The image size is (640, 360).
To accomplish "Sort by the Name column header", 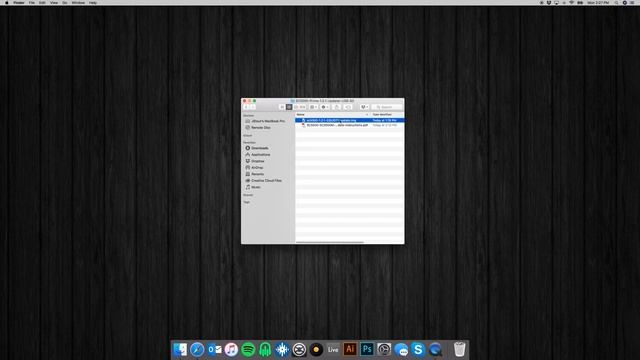I will pos(333,115).
